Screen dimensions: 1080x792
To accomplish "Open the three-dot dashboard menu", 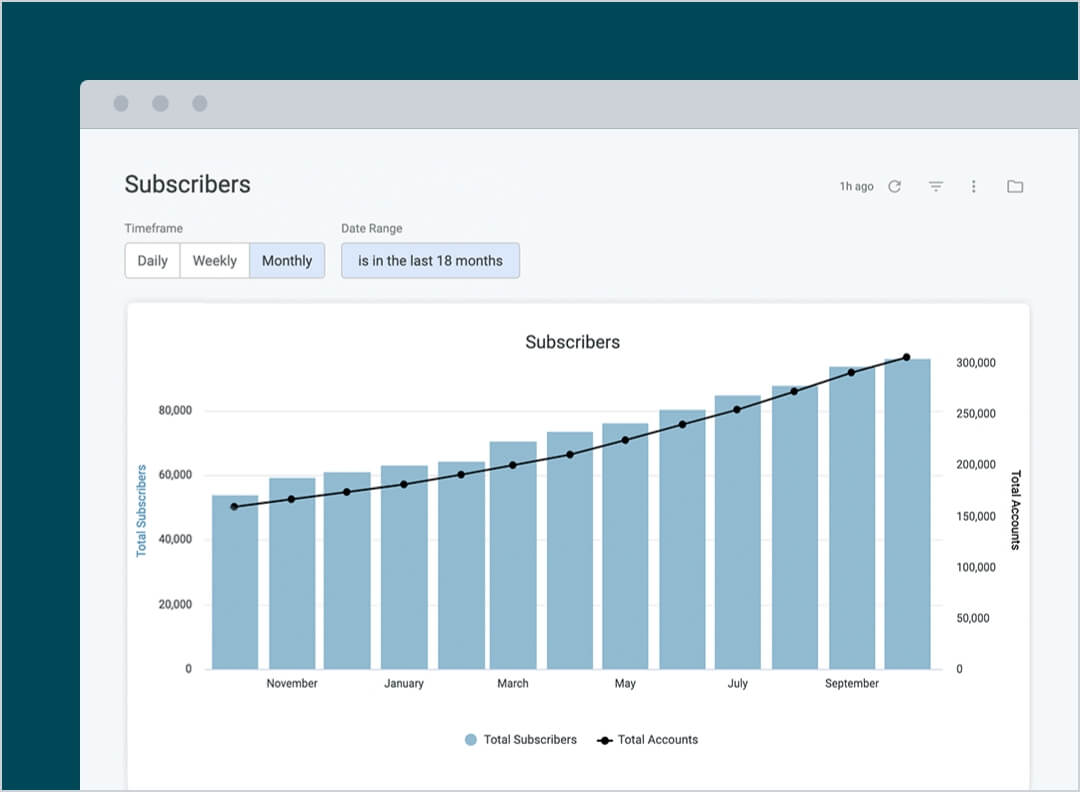I will 973,186.
